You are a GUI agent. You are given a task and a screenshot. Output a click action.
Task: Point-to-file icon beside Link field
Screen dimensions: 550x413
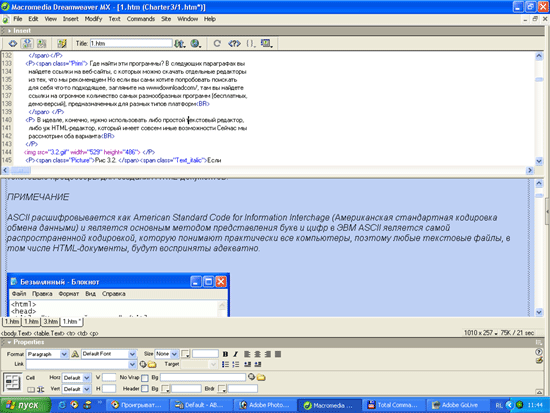(x=143, y=365)
